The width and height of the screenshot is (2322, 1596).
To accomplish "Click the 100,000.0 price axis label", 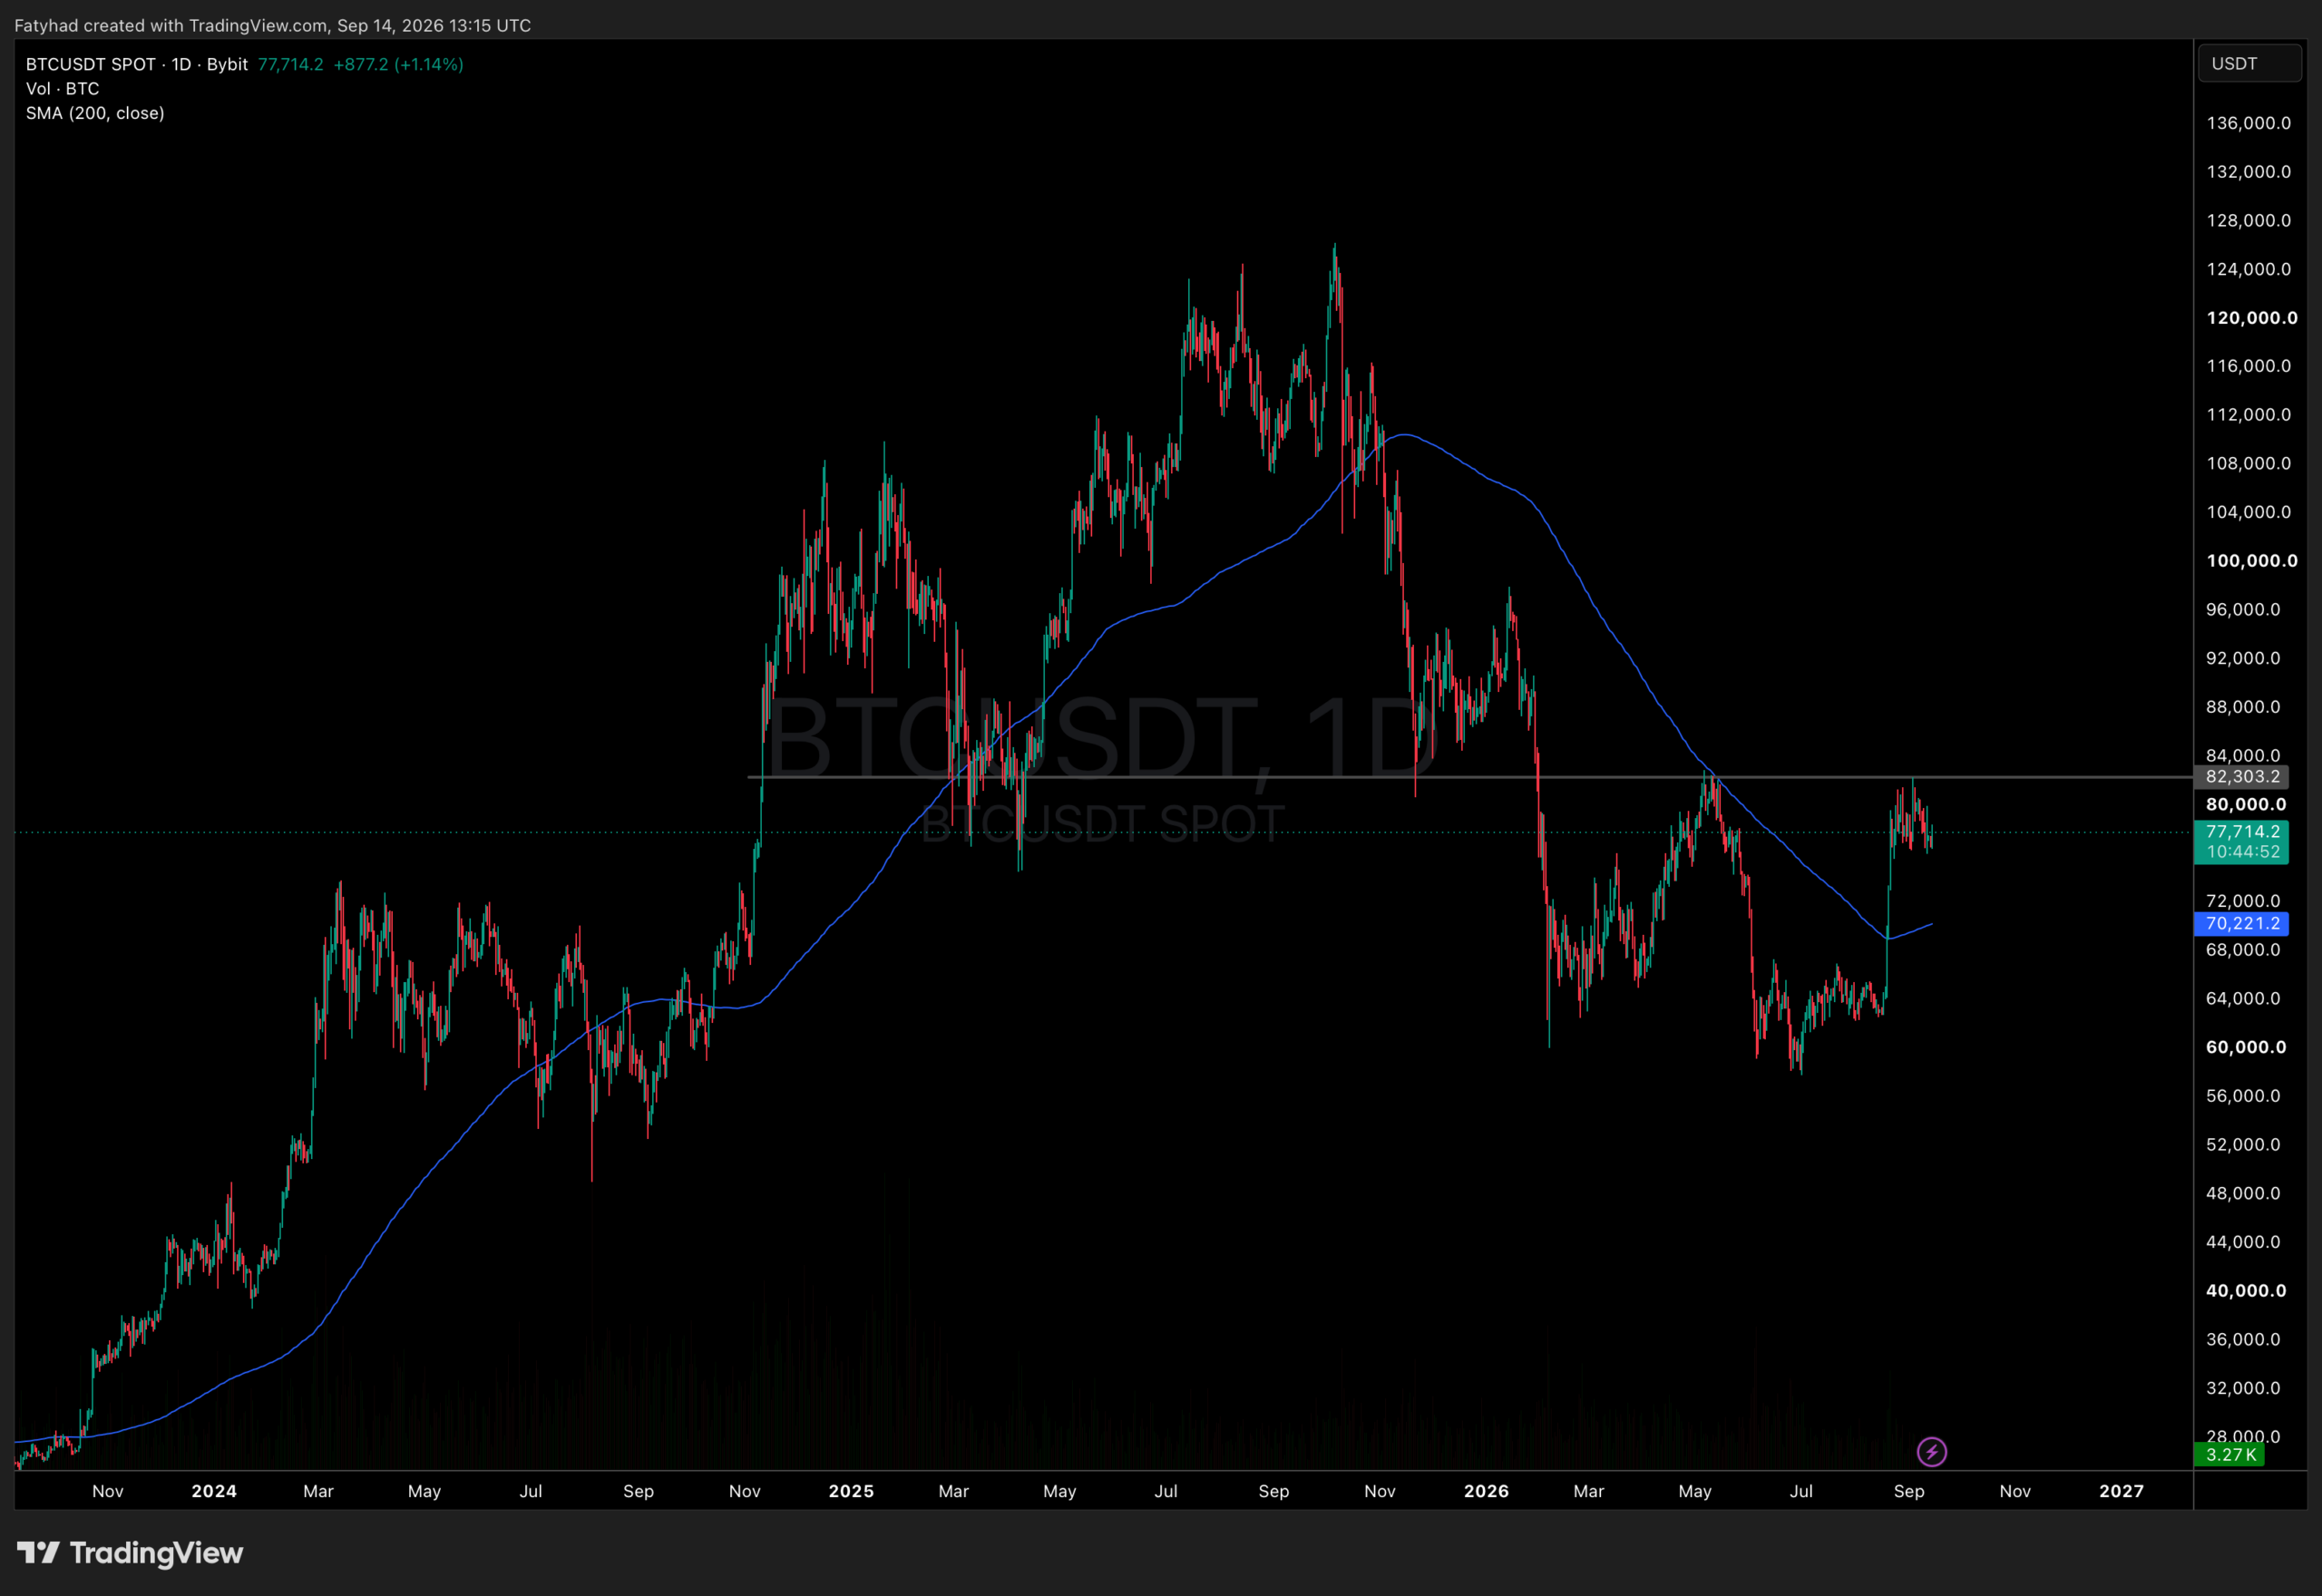I will coord(2252,561).
